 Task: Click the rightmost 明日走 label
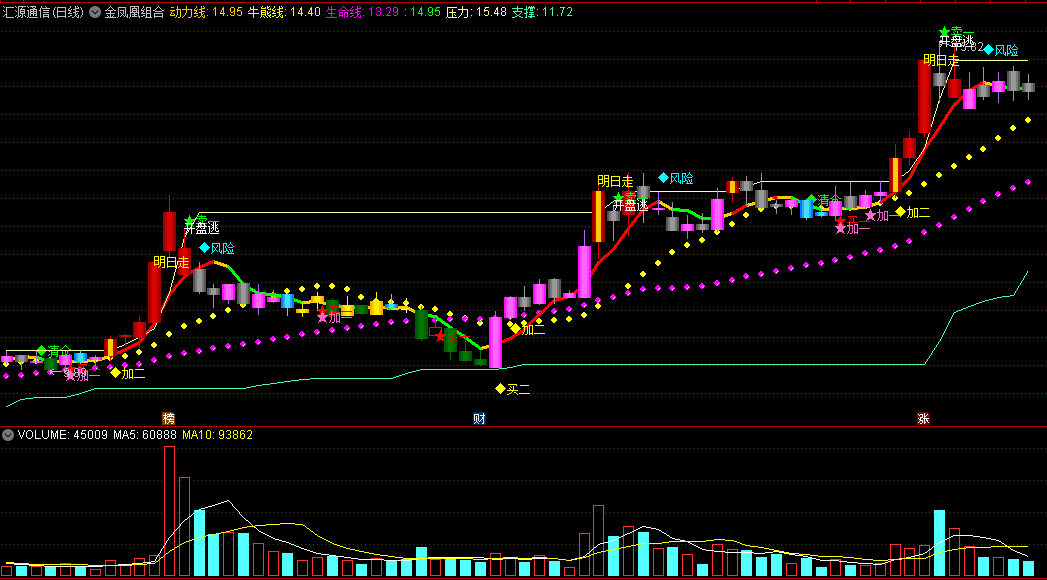[941, 60]
